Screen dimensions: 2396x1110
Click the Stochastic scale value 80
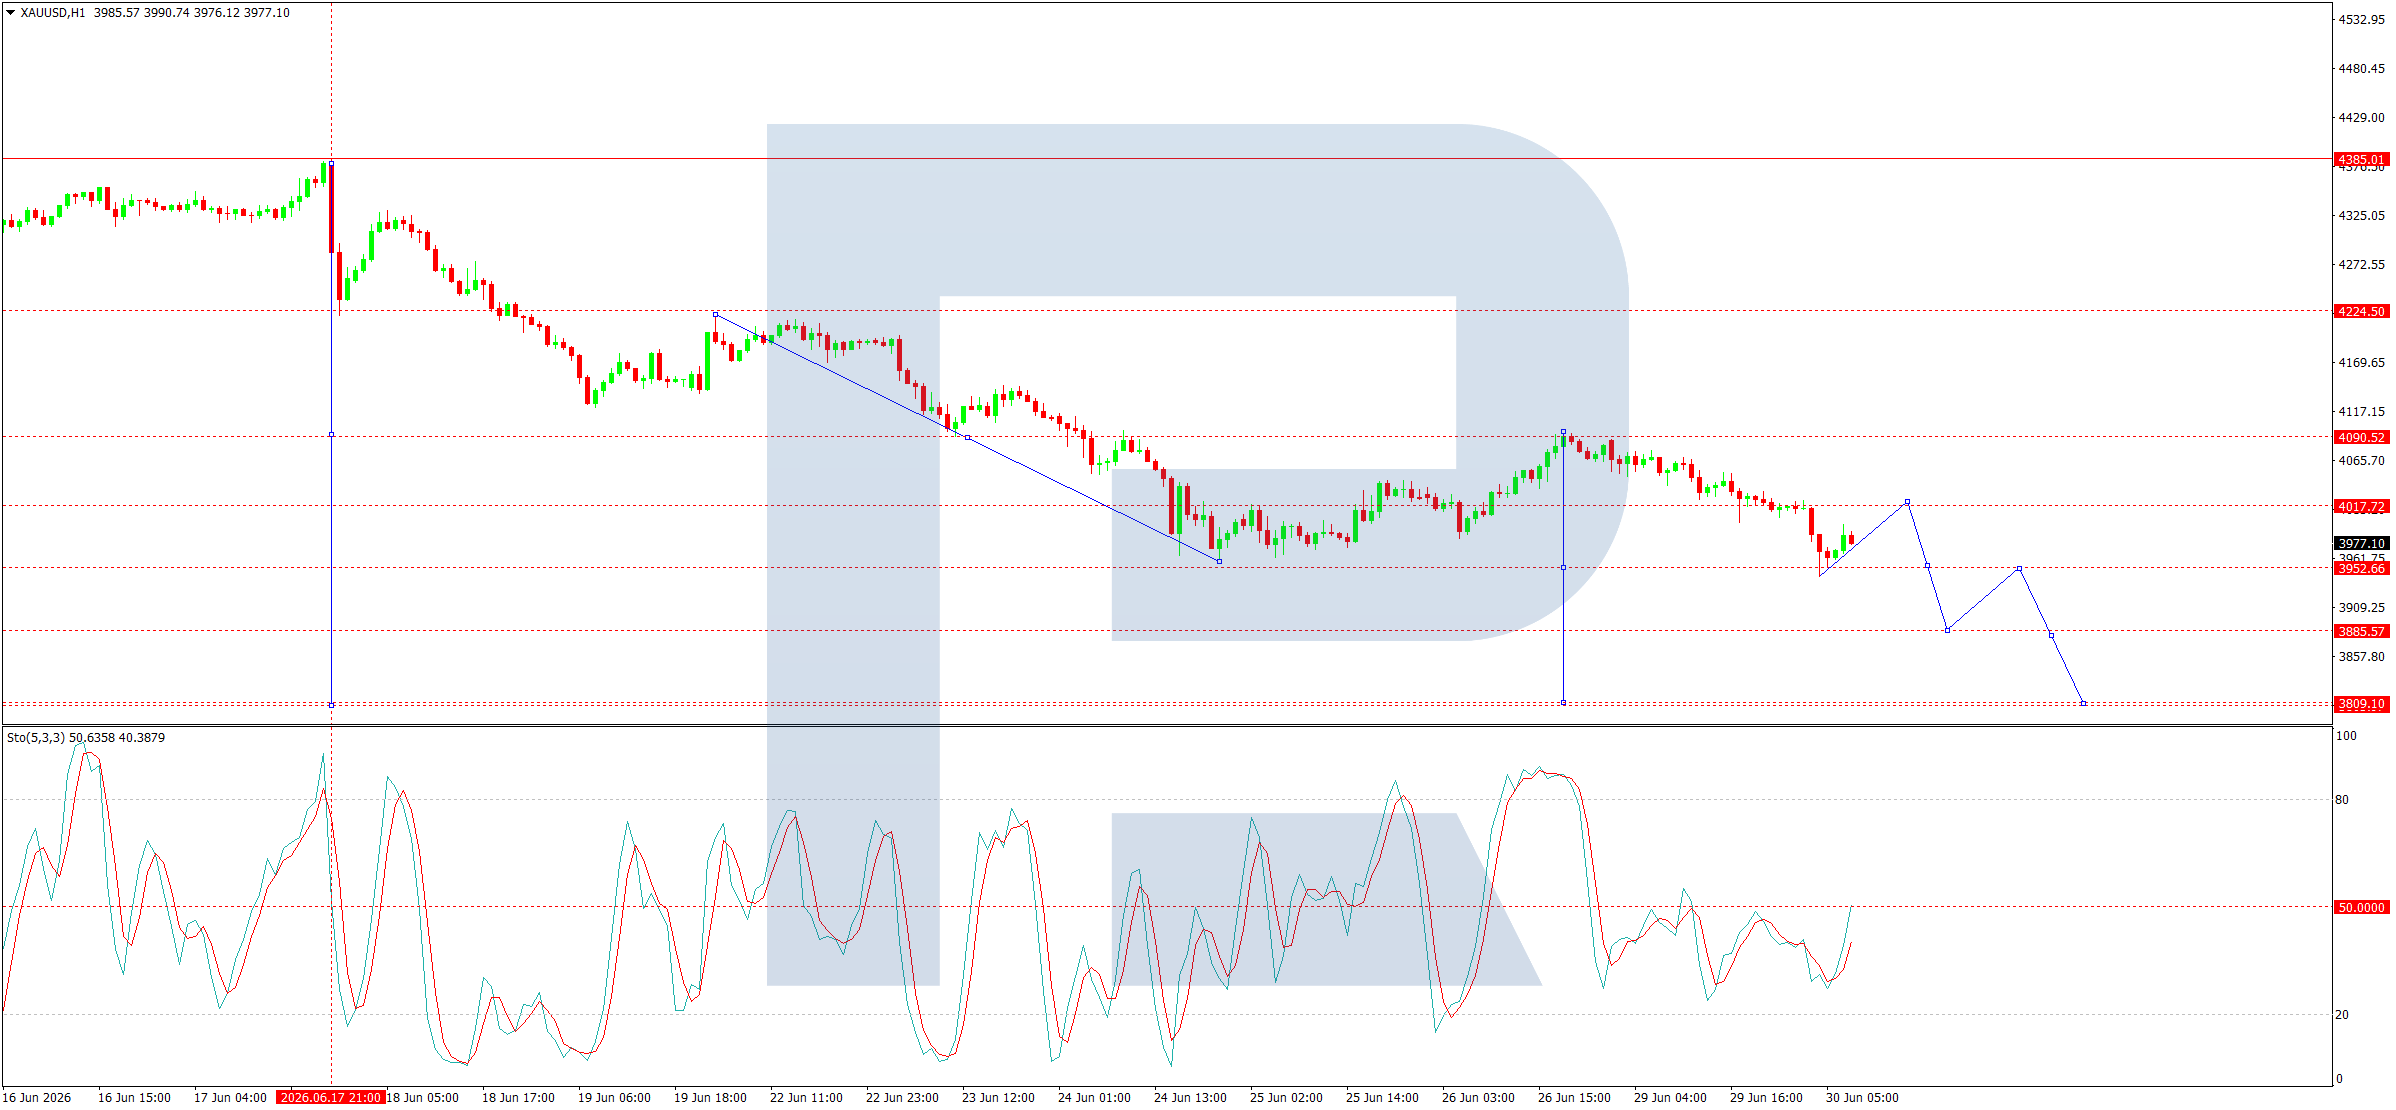coord(2342,800)
